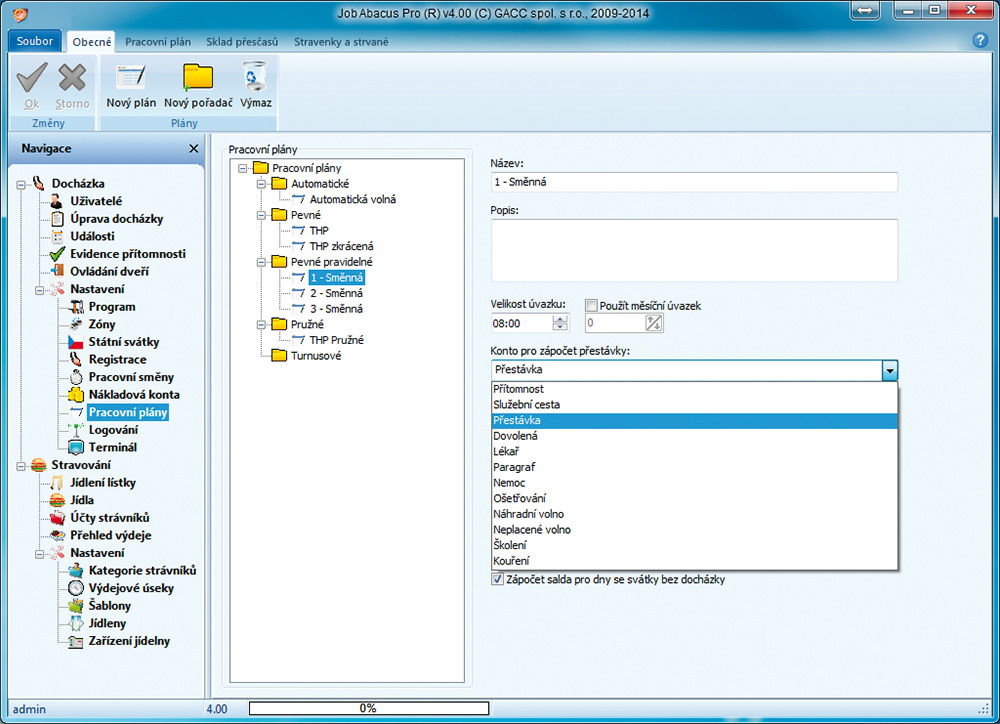The image size is (1000, 724).
Task: Click the Uživatelé icon in navigation
Action: click(x=57, y=201)
